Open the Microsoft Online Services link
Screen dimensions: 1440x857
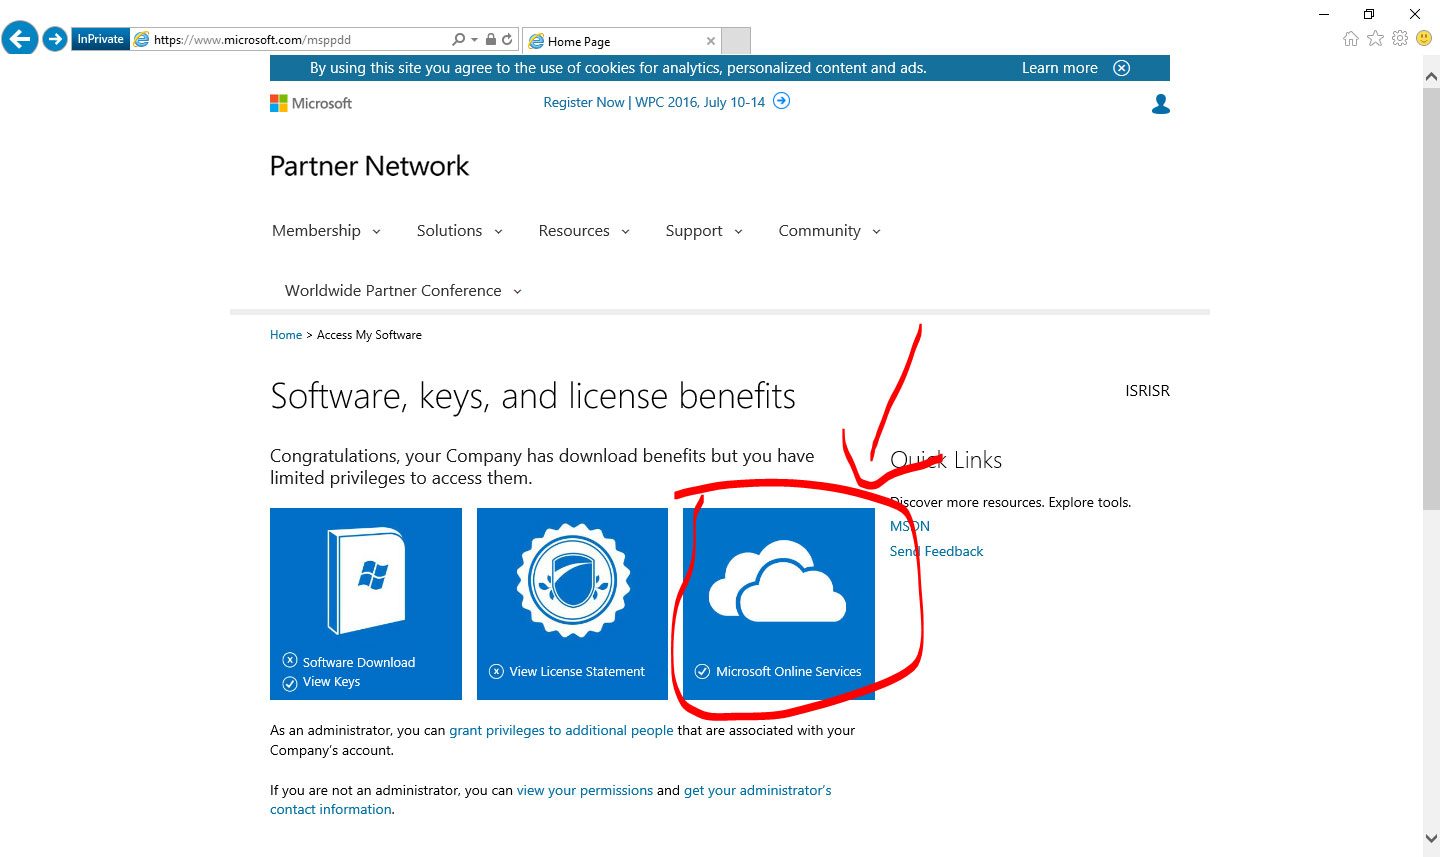tap(789, 672)
